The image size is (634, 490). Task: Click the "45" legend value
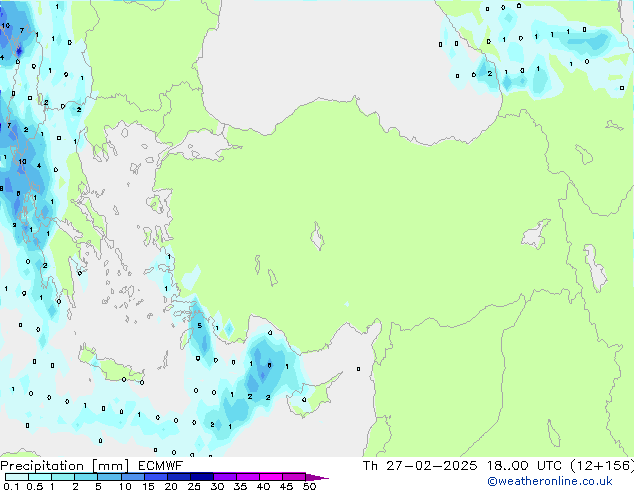(286, 486)
